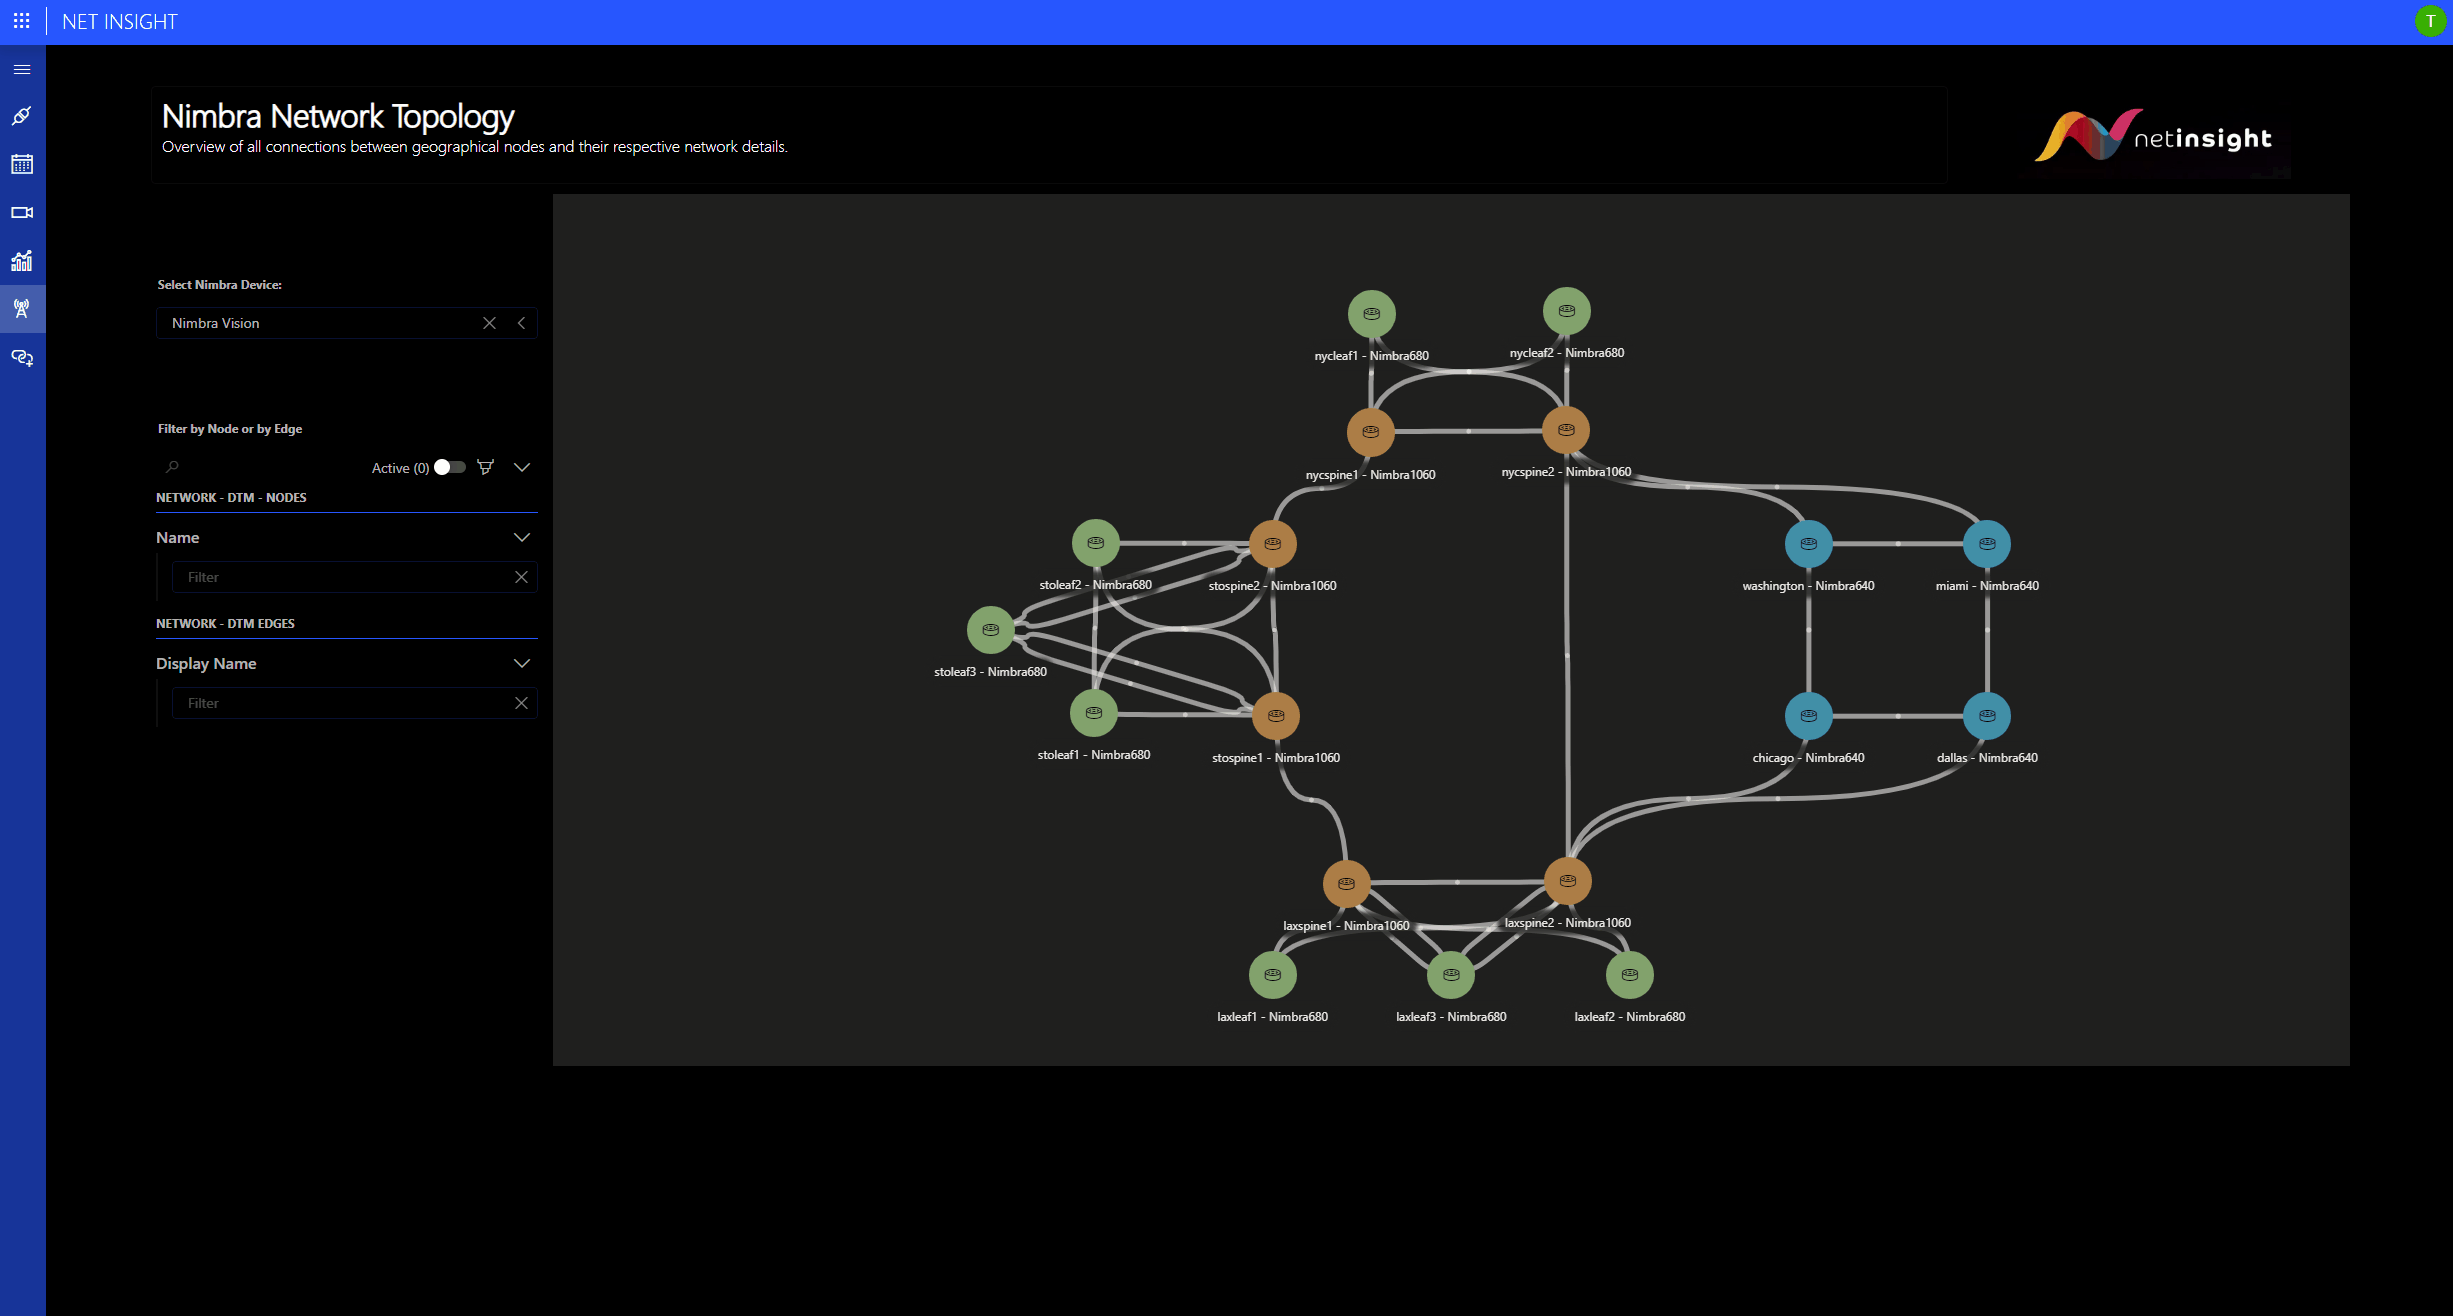The height and width of the screenshot is (1316, 2453).
Task: Collapse the Display Name filter section
Action: click(522, 663)
